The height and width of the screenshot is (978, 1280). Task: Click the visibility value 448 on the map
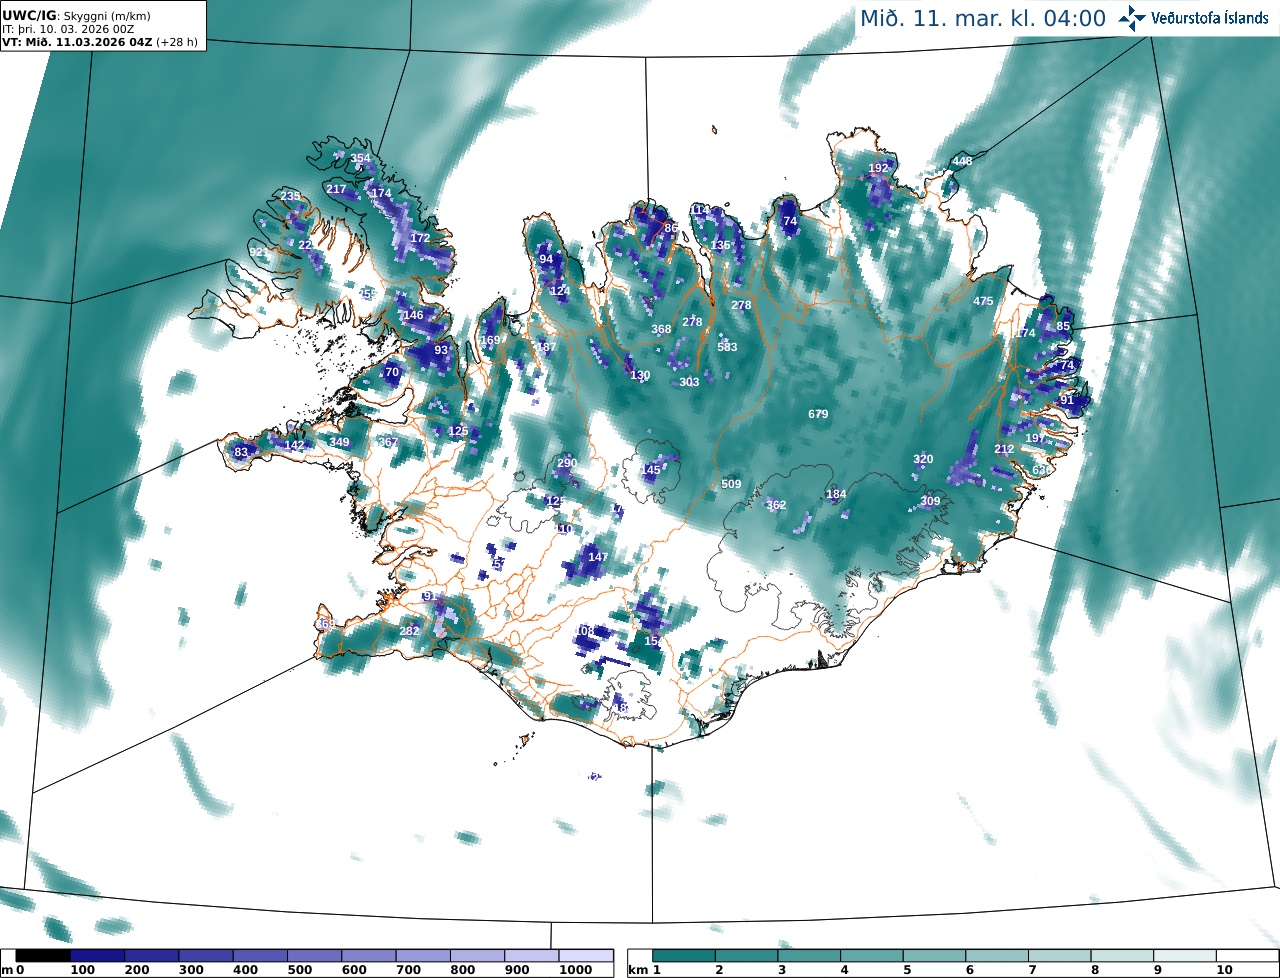[962, 161]
